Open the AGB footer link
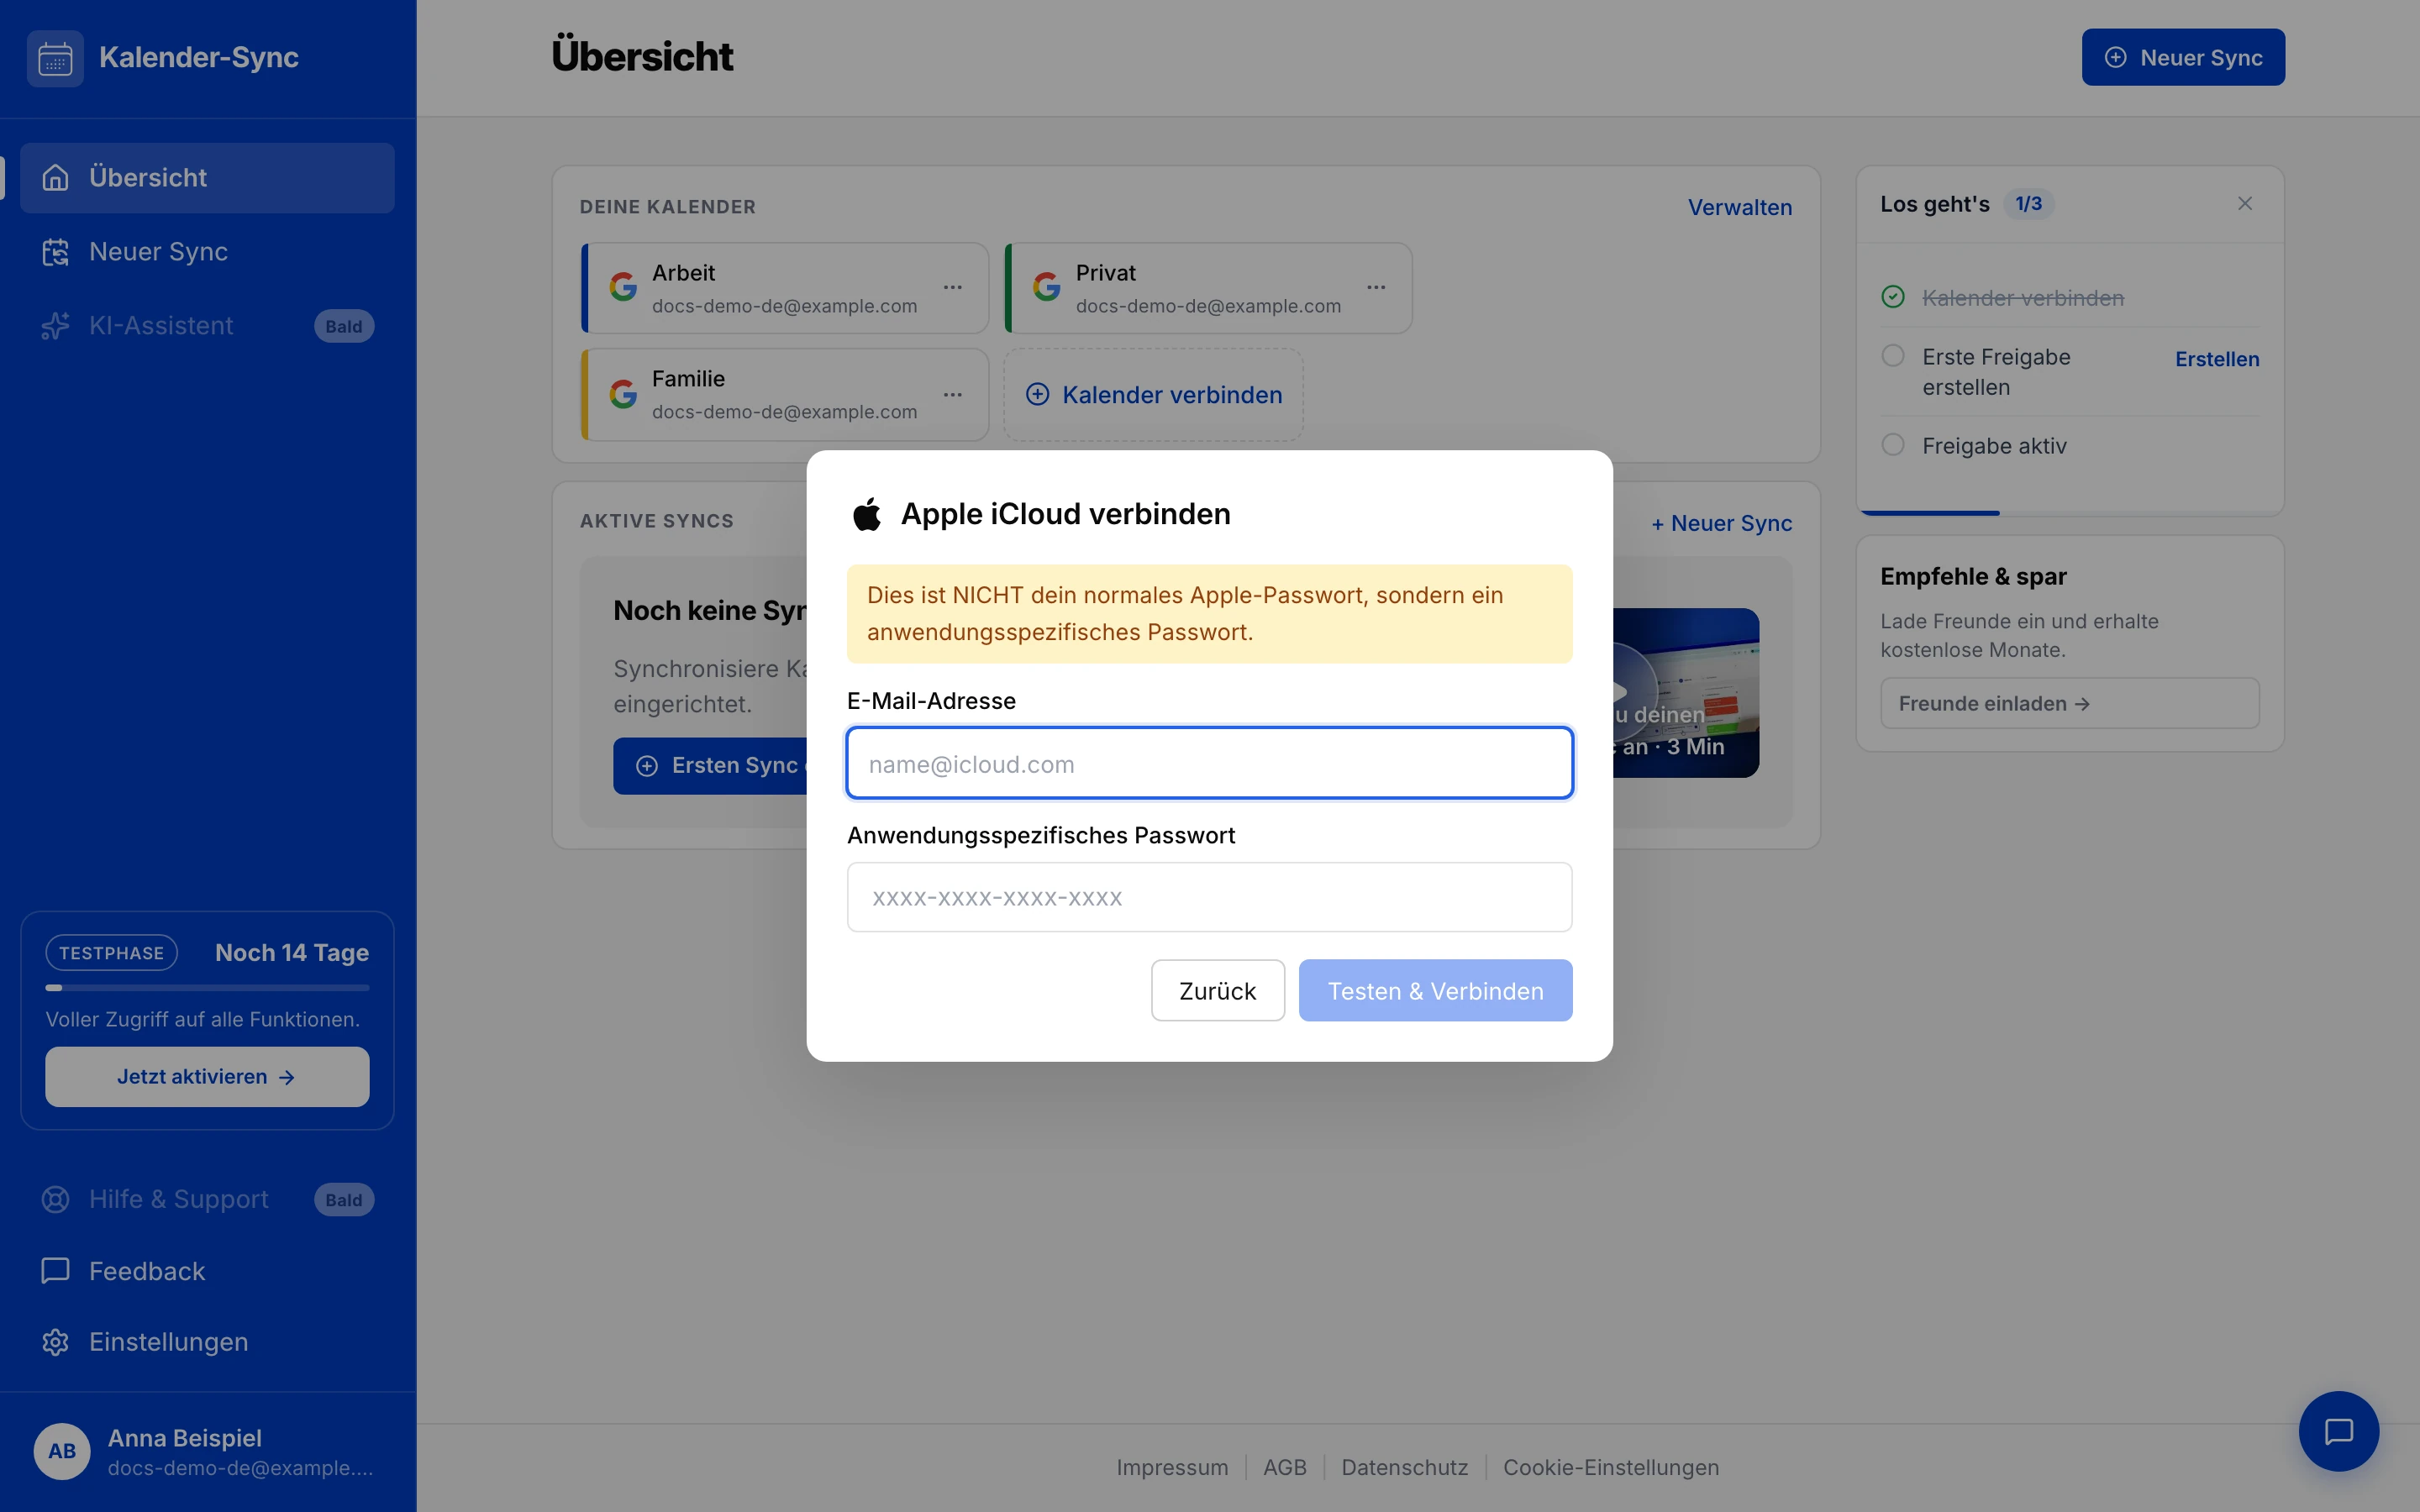This screenshot has height=1512, width=2420. coord(1285,1467)
